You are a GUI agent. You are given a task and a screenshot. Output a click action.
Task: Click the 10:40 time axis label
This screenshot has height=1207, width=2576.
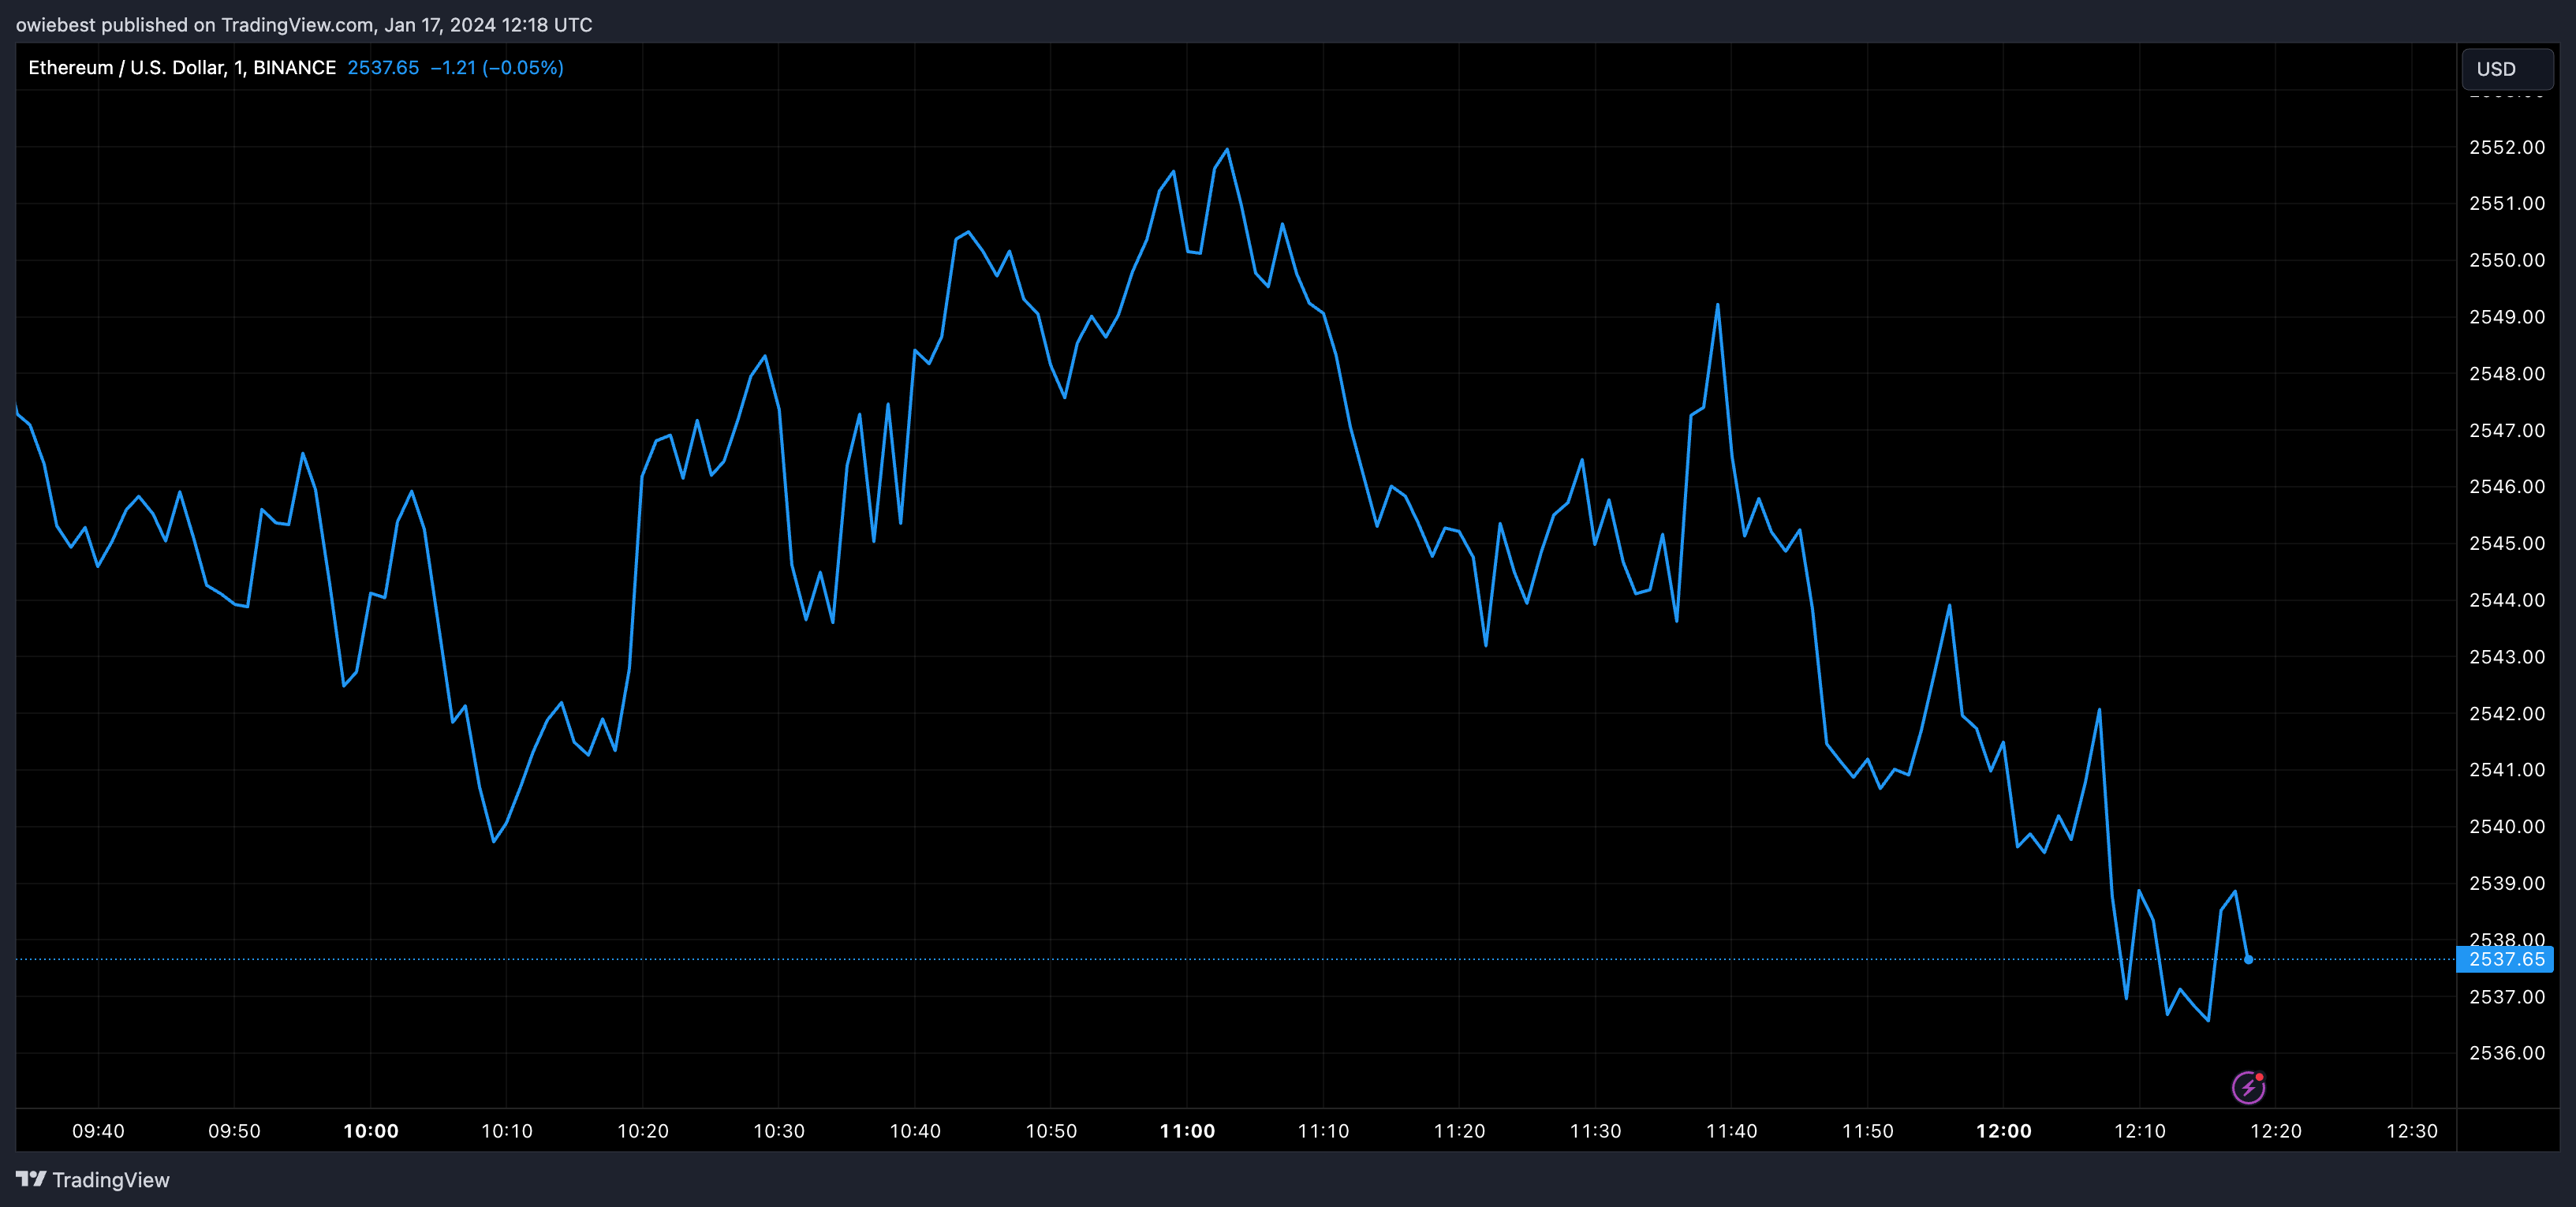tap(915, 1131)
